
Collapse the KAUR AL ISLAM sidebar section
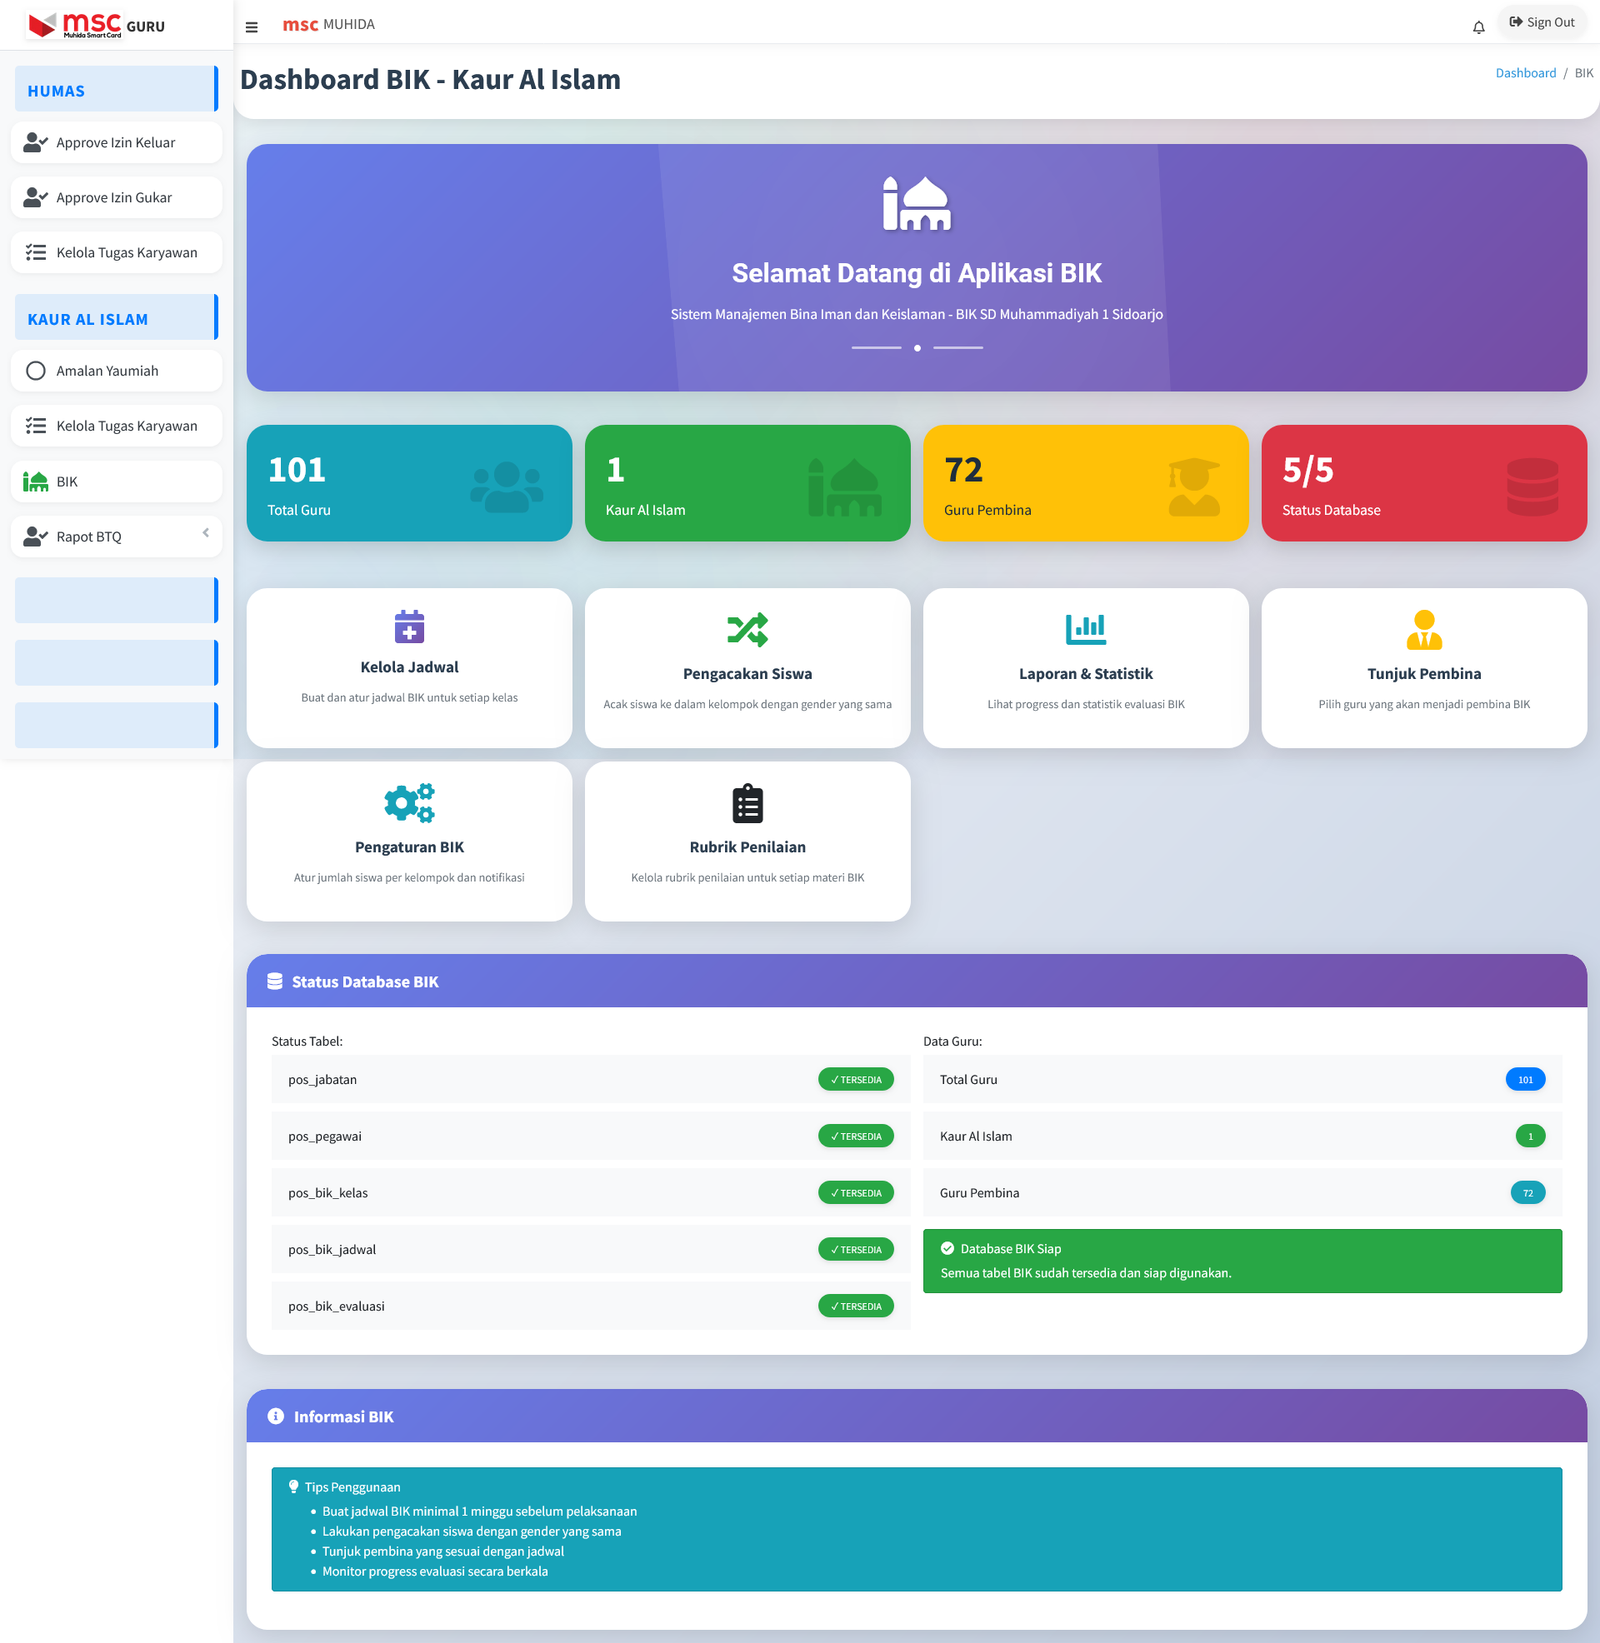click(116, 318)
